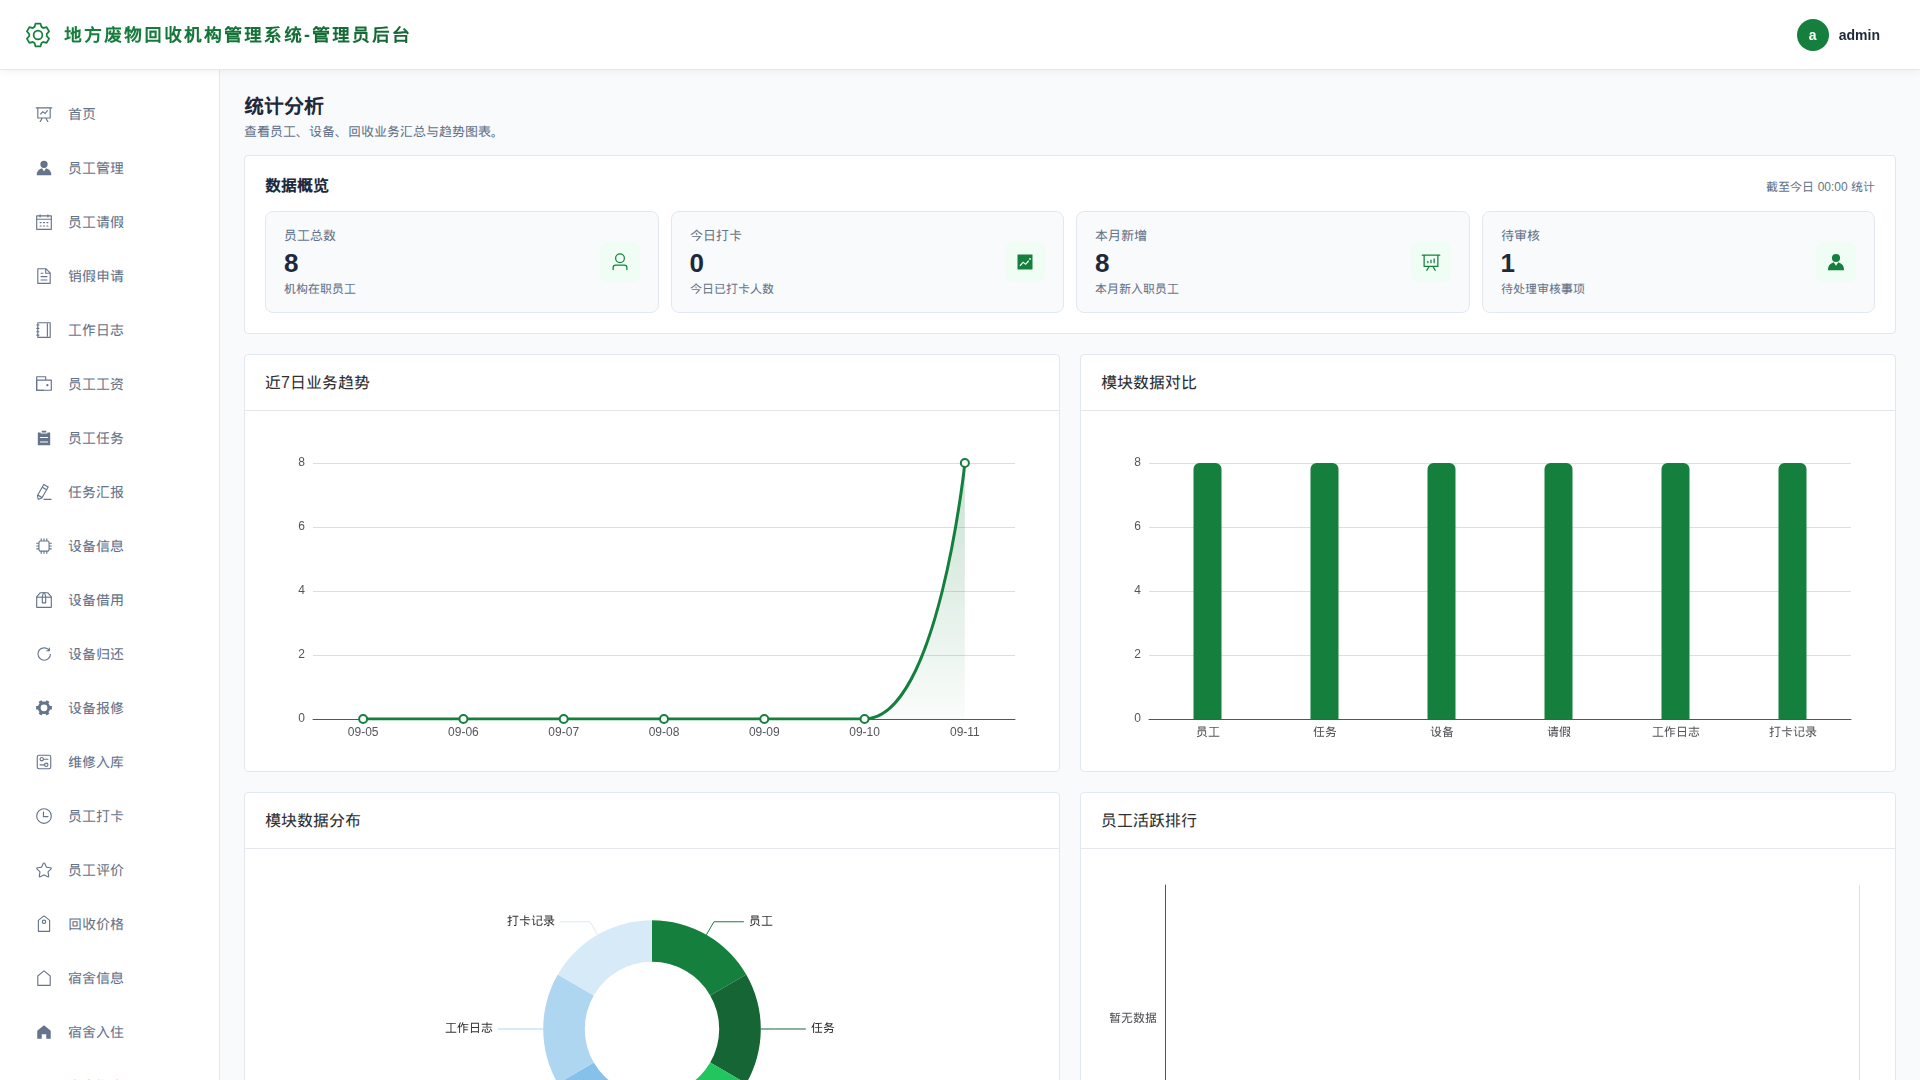Image resolution: width=1920 pixels, height=1080 pixels.
Task: Select 任务汇报 sidebar label
Action: point(96,492)
